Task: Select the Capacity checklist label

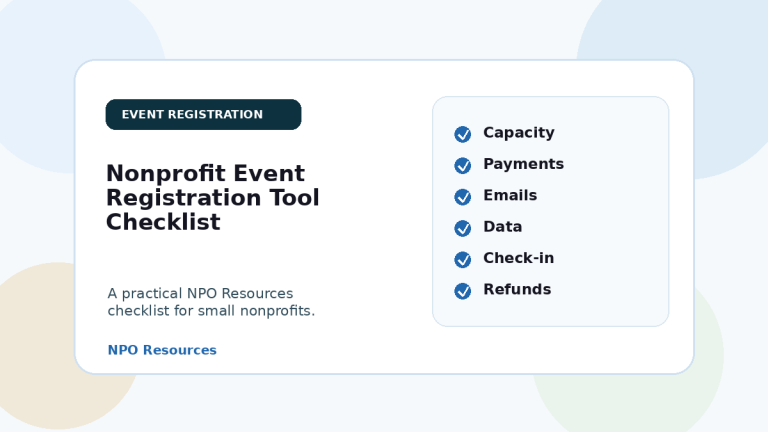Action: (x=519, y=133)
